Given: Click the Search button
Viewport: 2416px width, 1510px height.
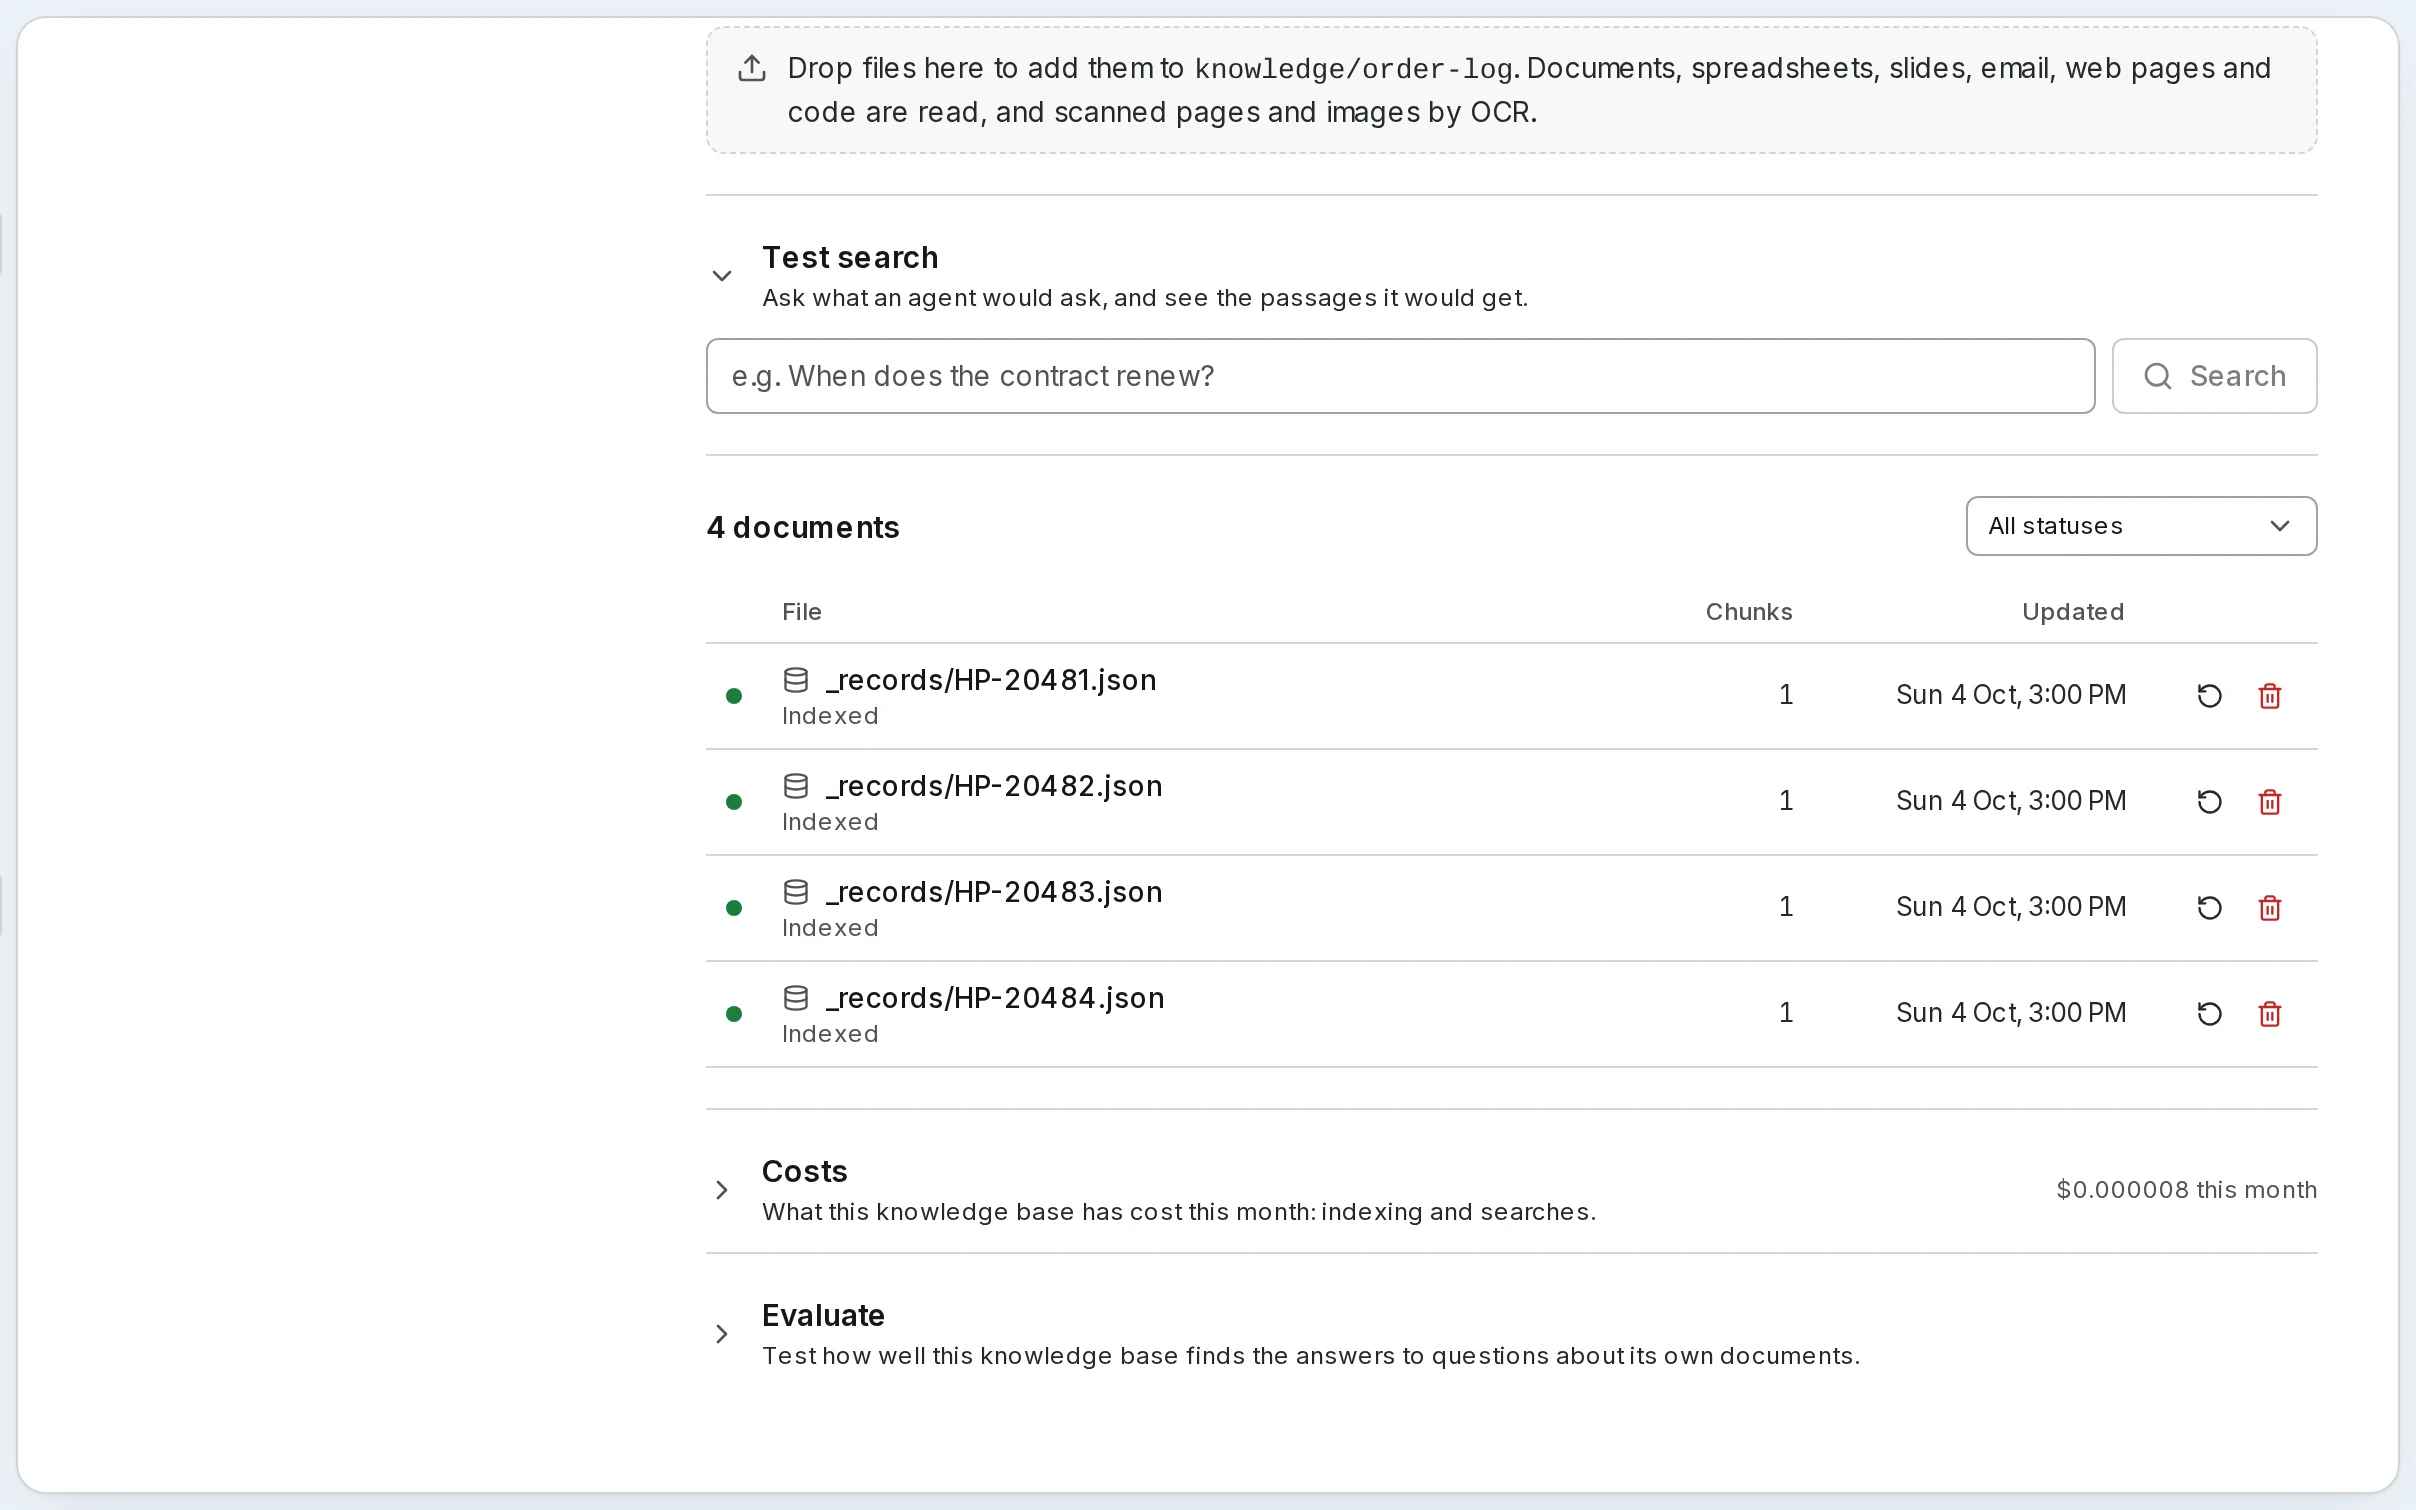Looking at the screenshot, I should pyautogui.click(x=2214, y=376).
